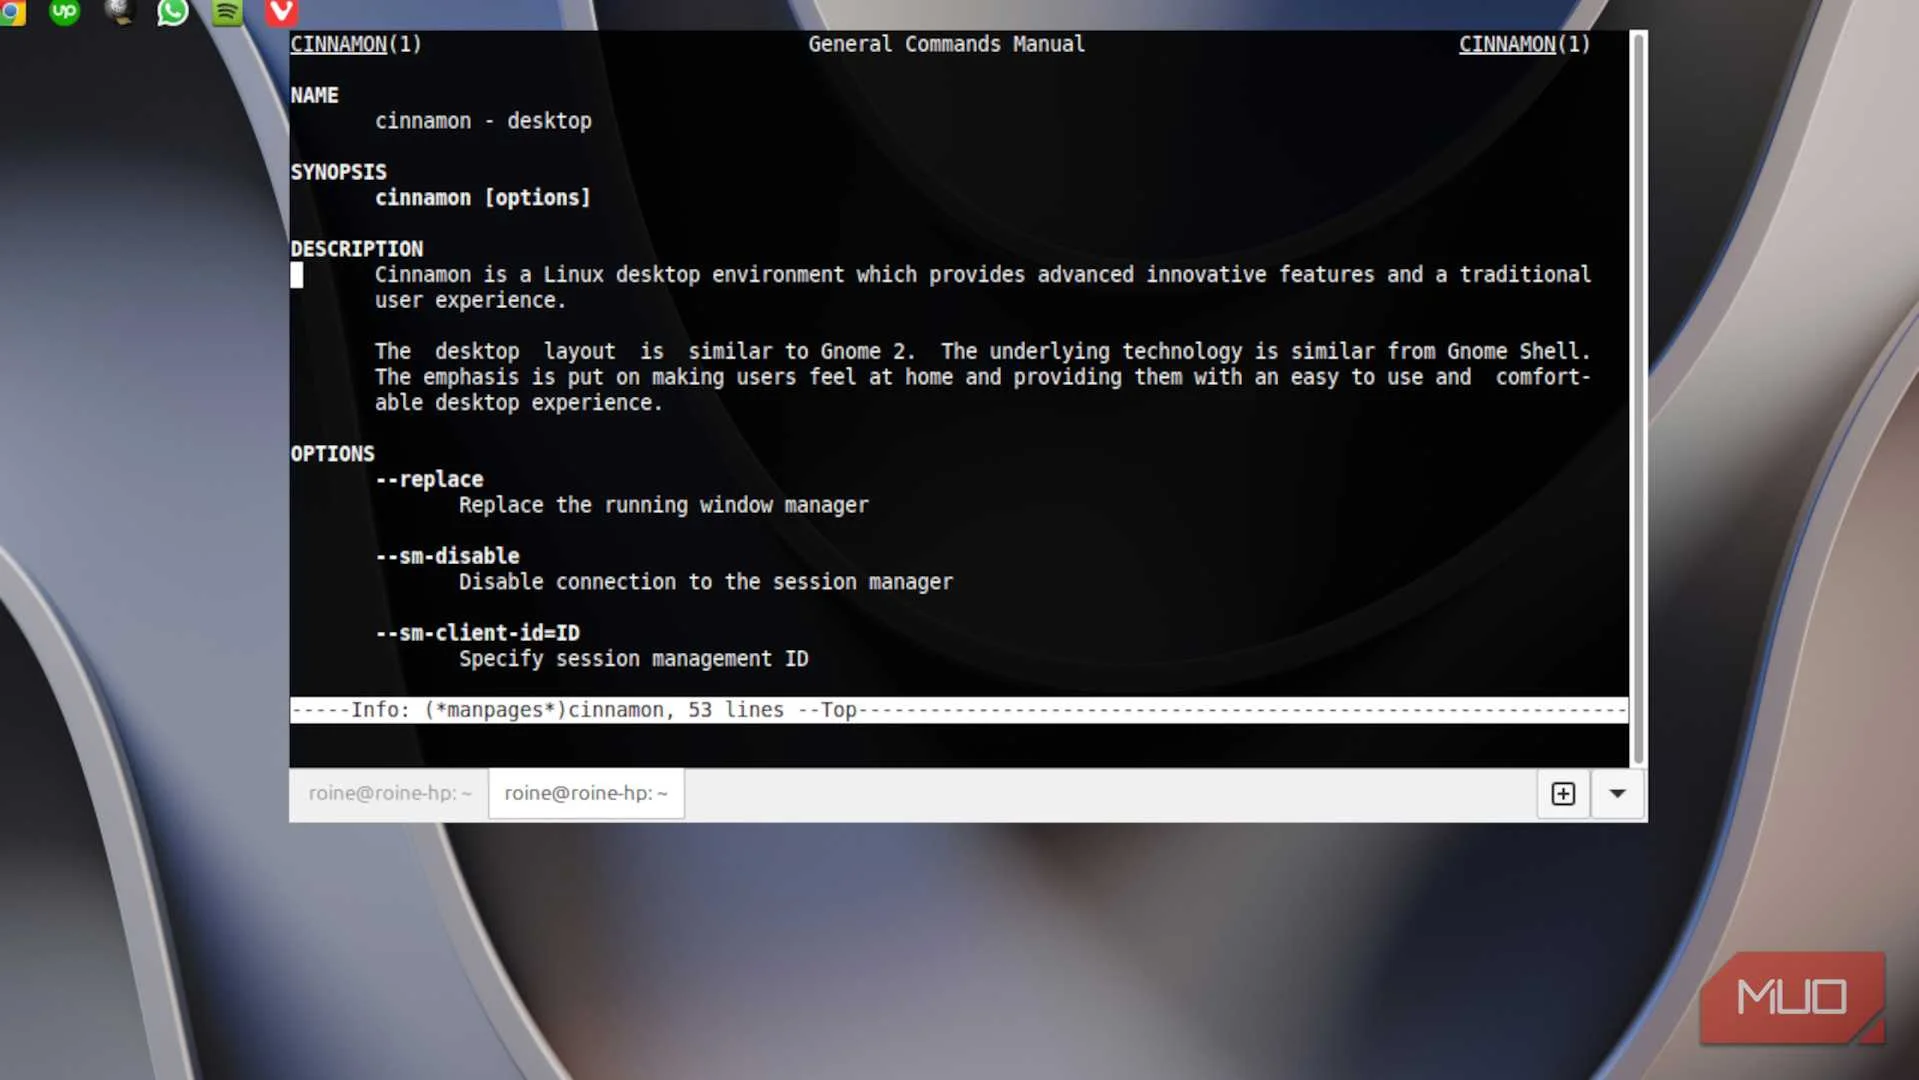Open WhatsApp from the top panel
This screenshot has width=1919, height=1080.
pos(172,13)
